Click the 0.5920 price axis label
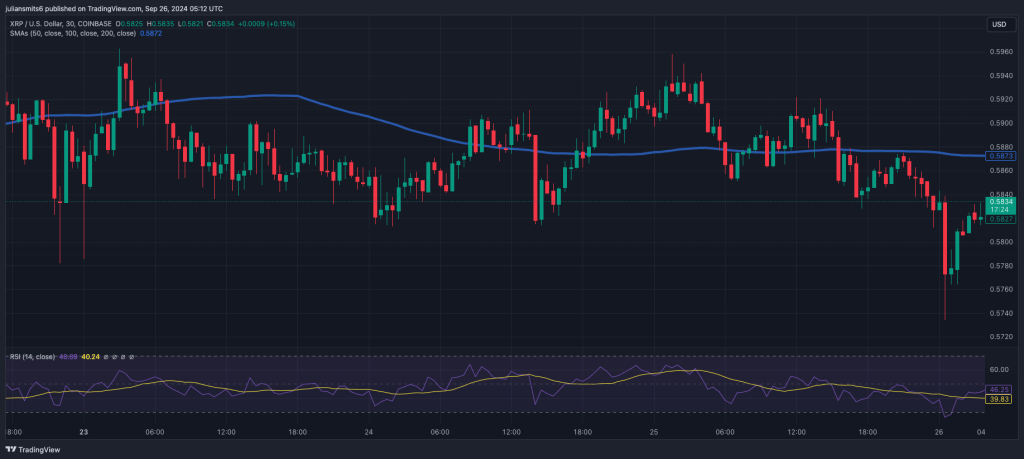Viewport: 1024px width, 459px height. 1002,99
